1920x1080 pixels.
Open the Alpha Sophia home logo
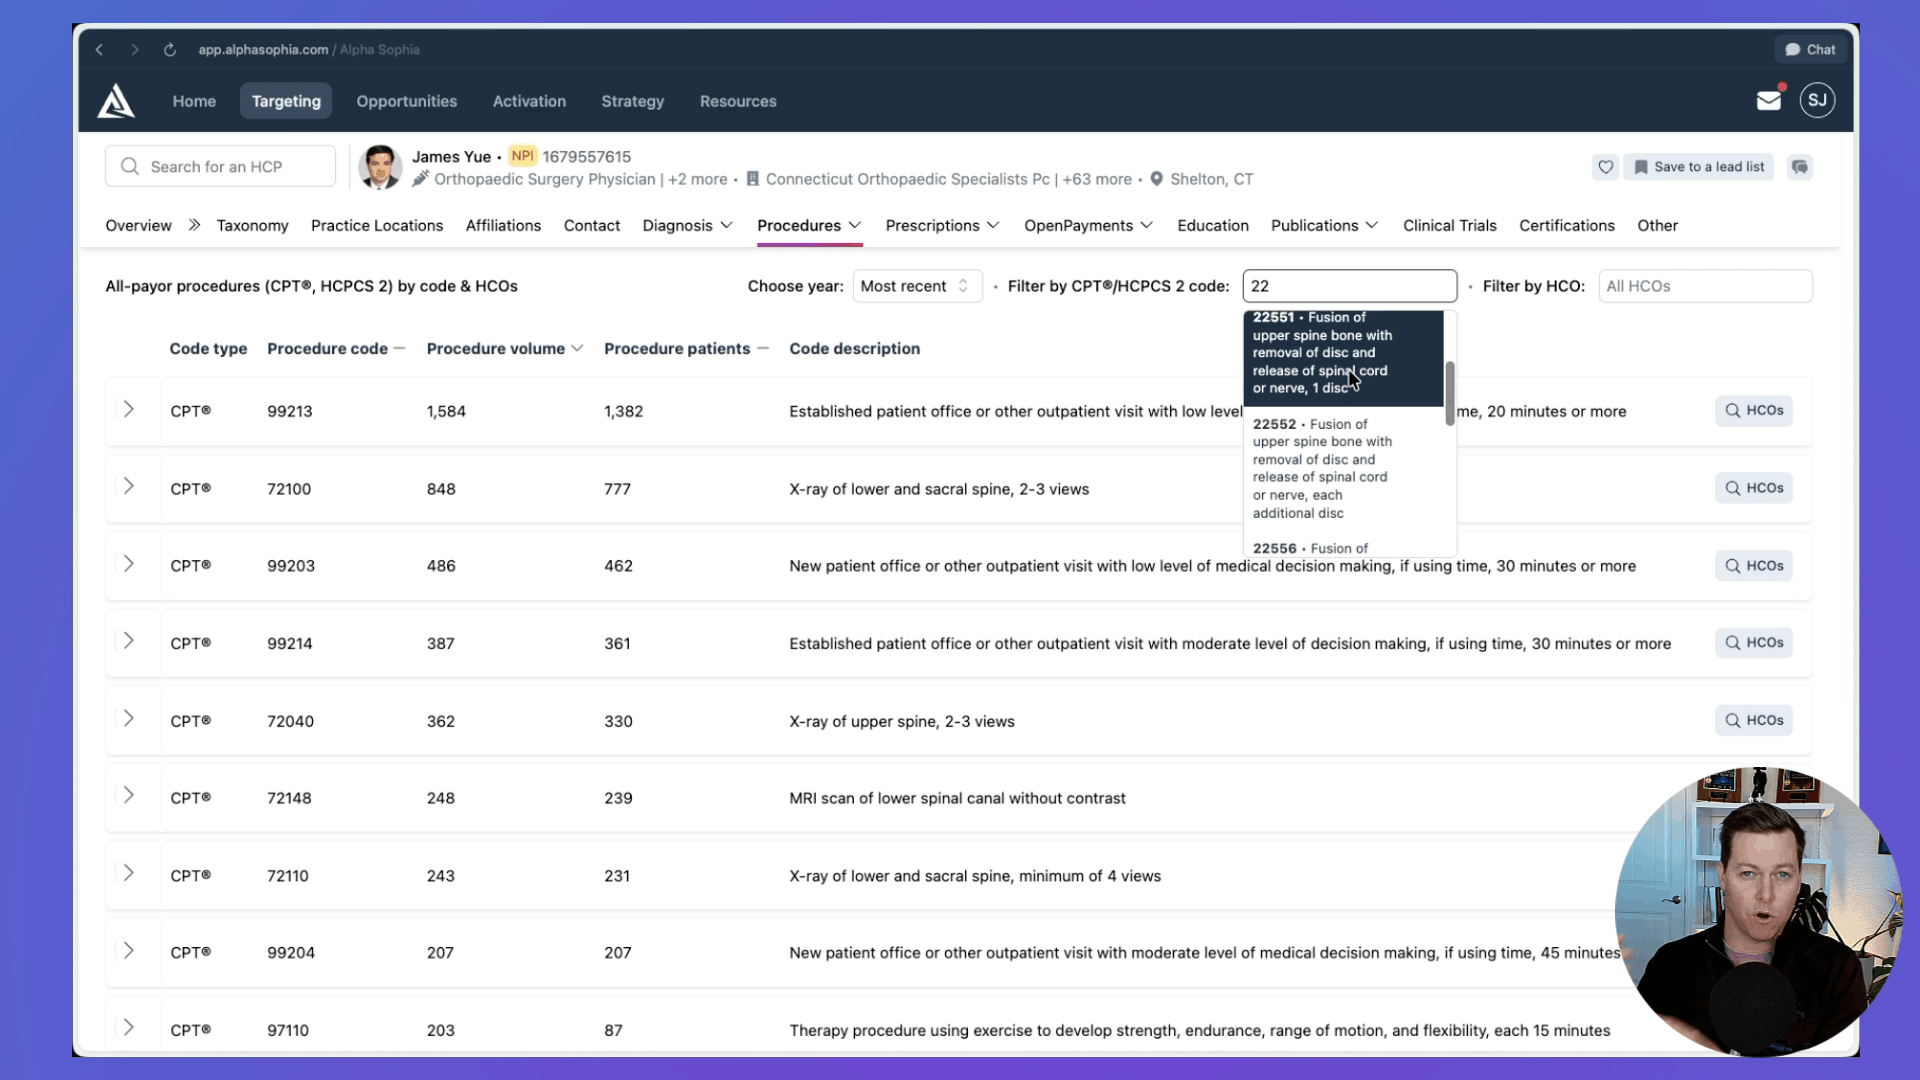click(x=115, y=100)
